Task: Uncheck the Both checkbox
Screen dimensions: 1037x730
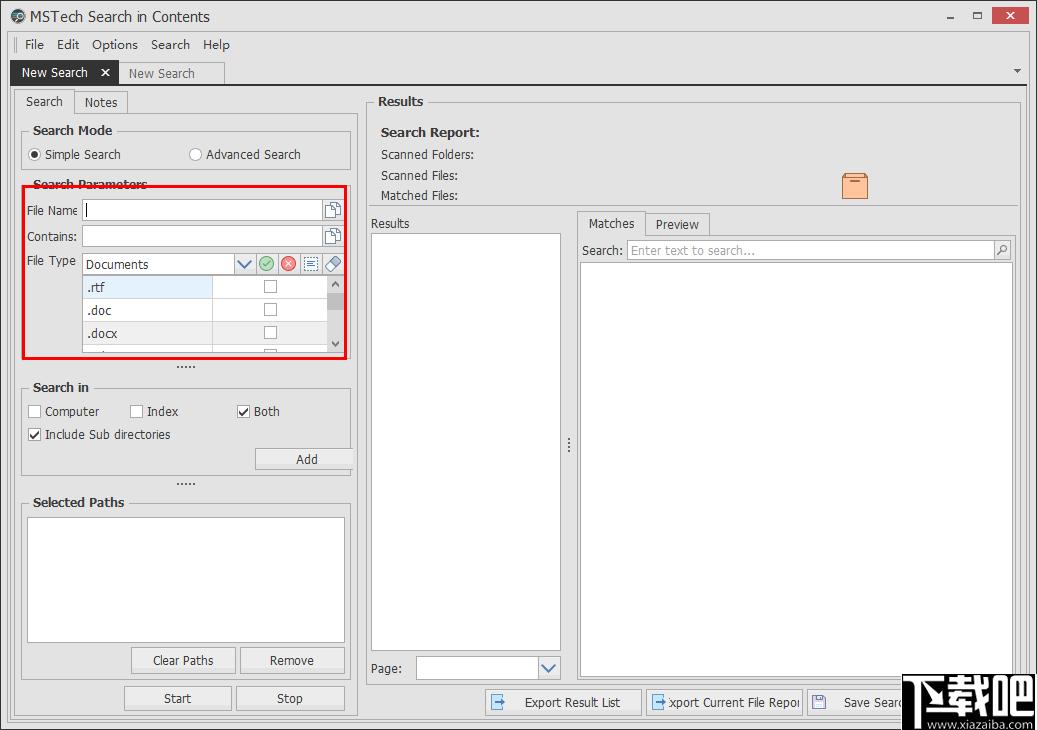Action: pyautogui.click(x=243, y=411)
